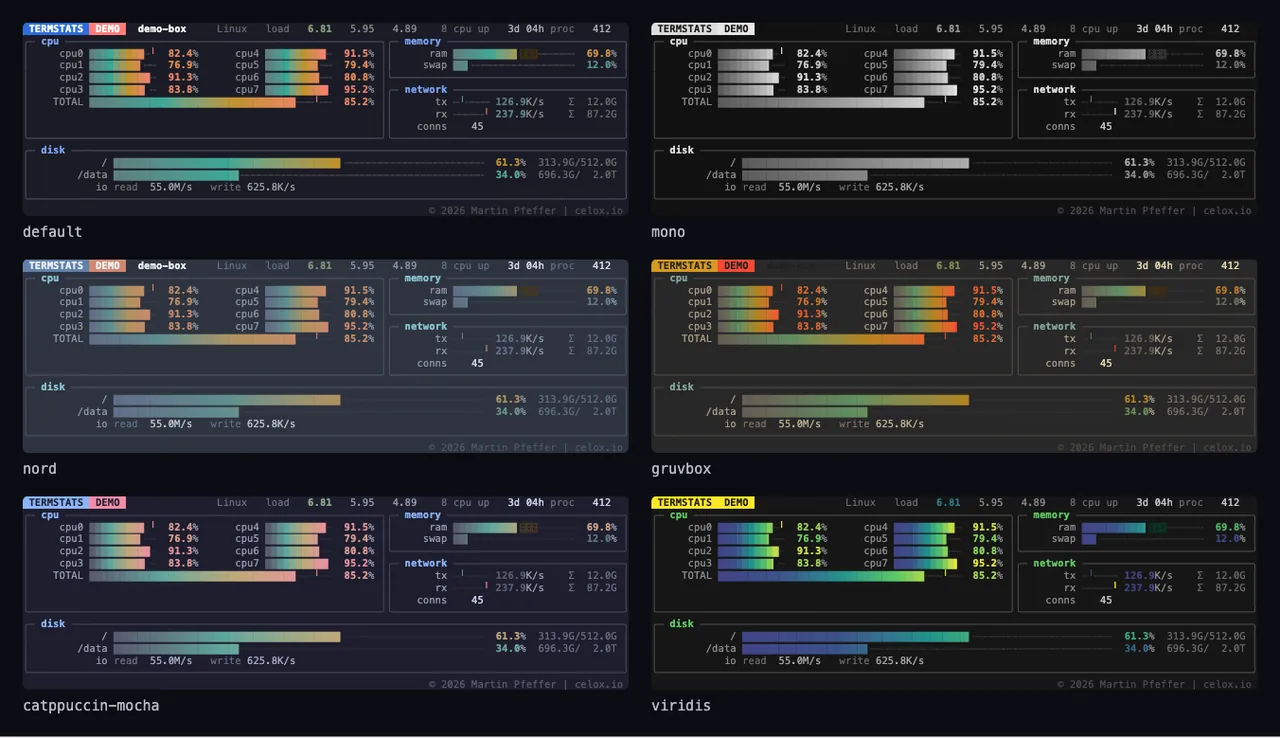The width and height of the screenshot is (1280, 738).
Task: Click the swap bar in catppuccin-mocha panel
Action: coord(460,539)
